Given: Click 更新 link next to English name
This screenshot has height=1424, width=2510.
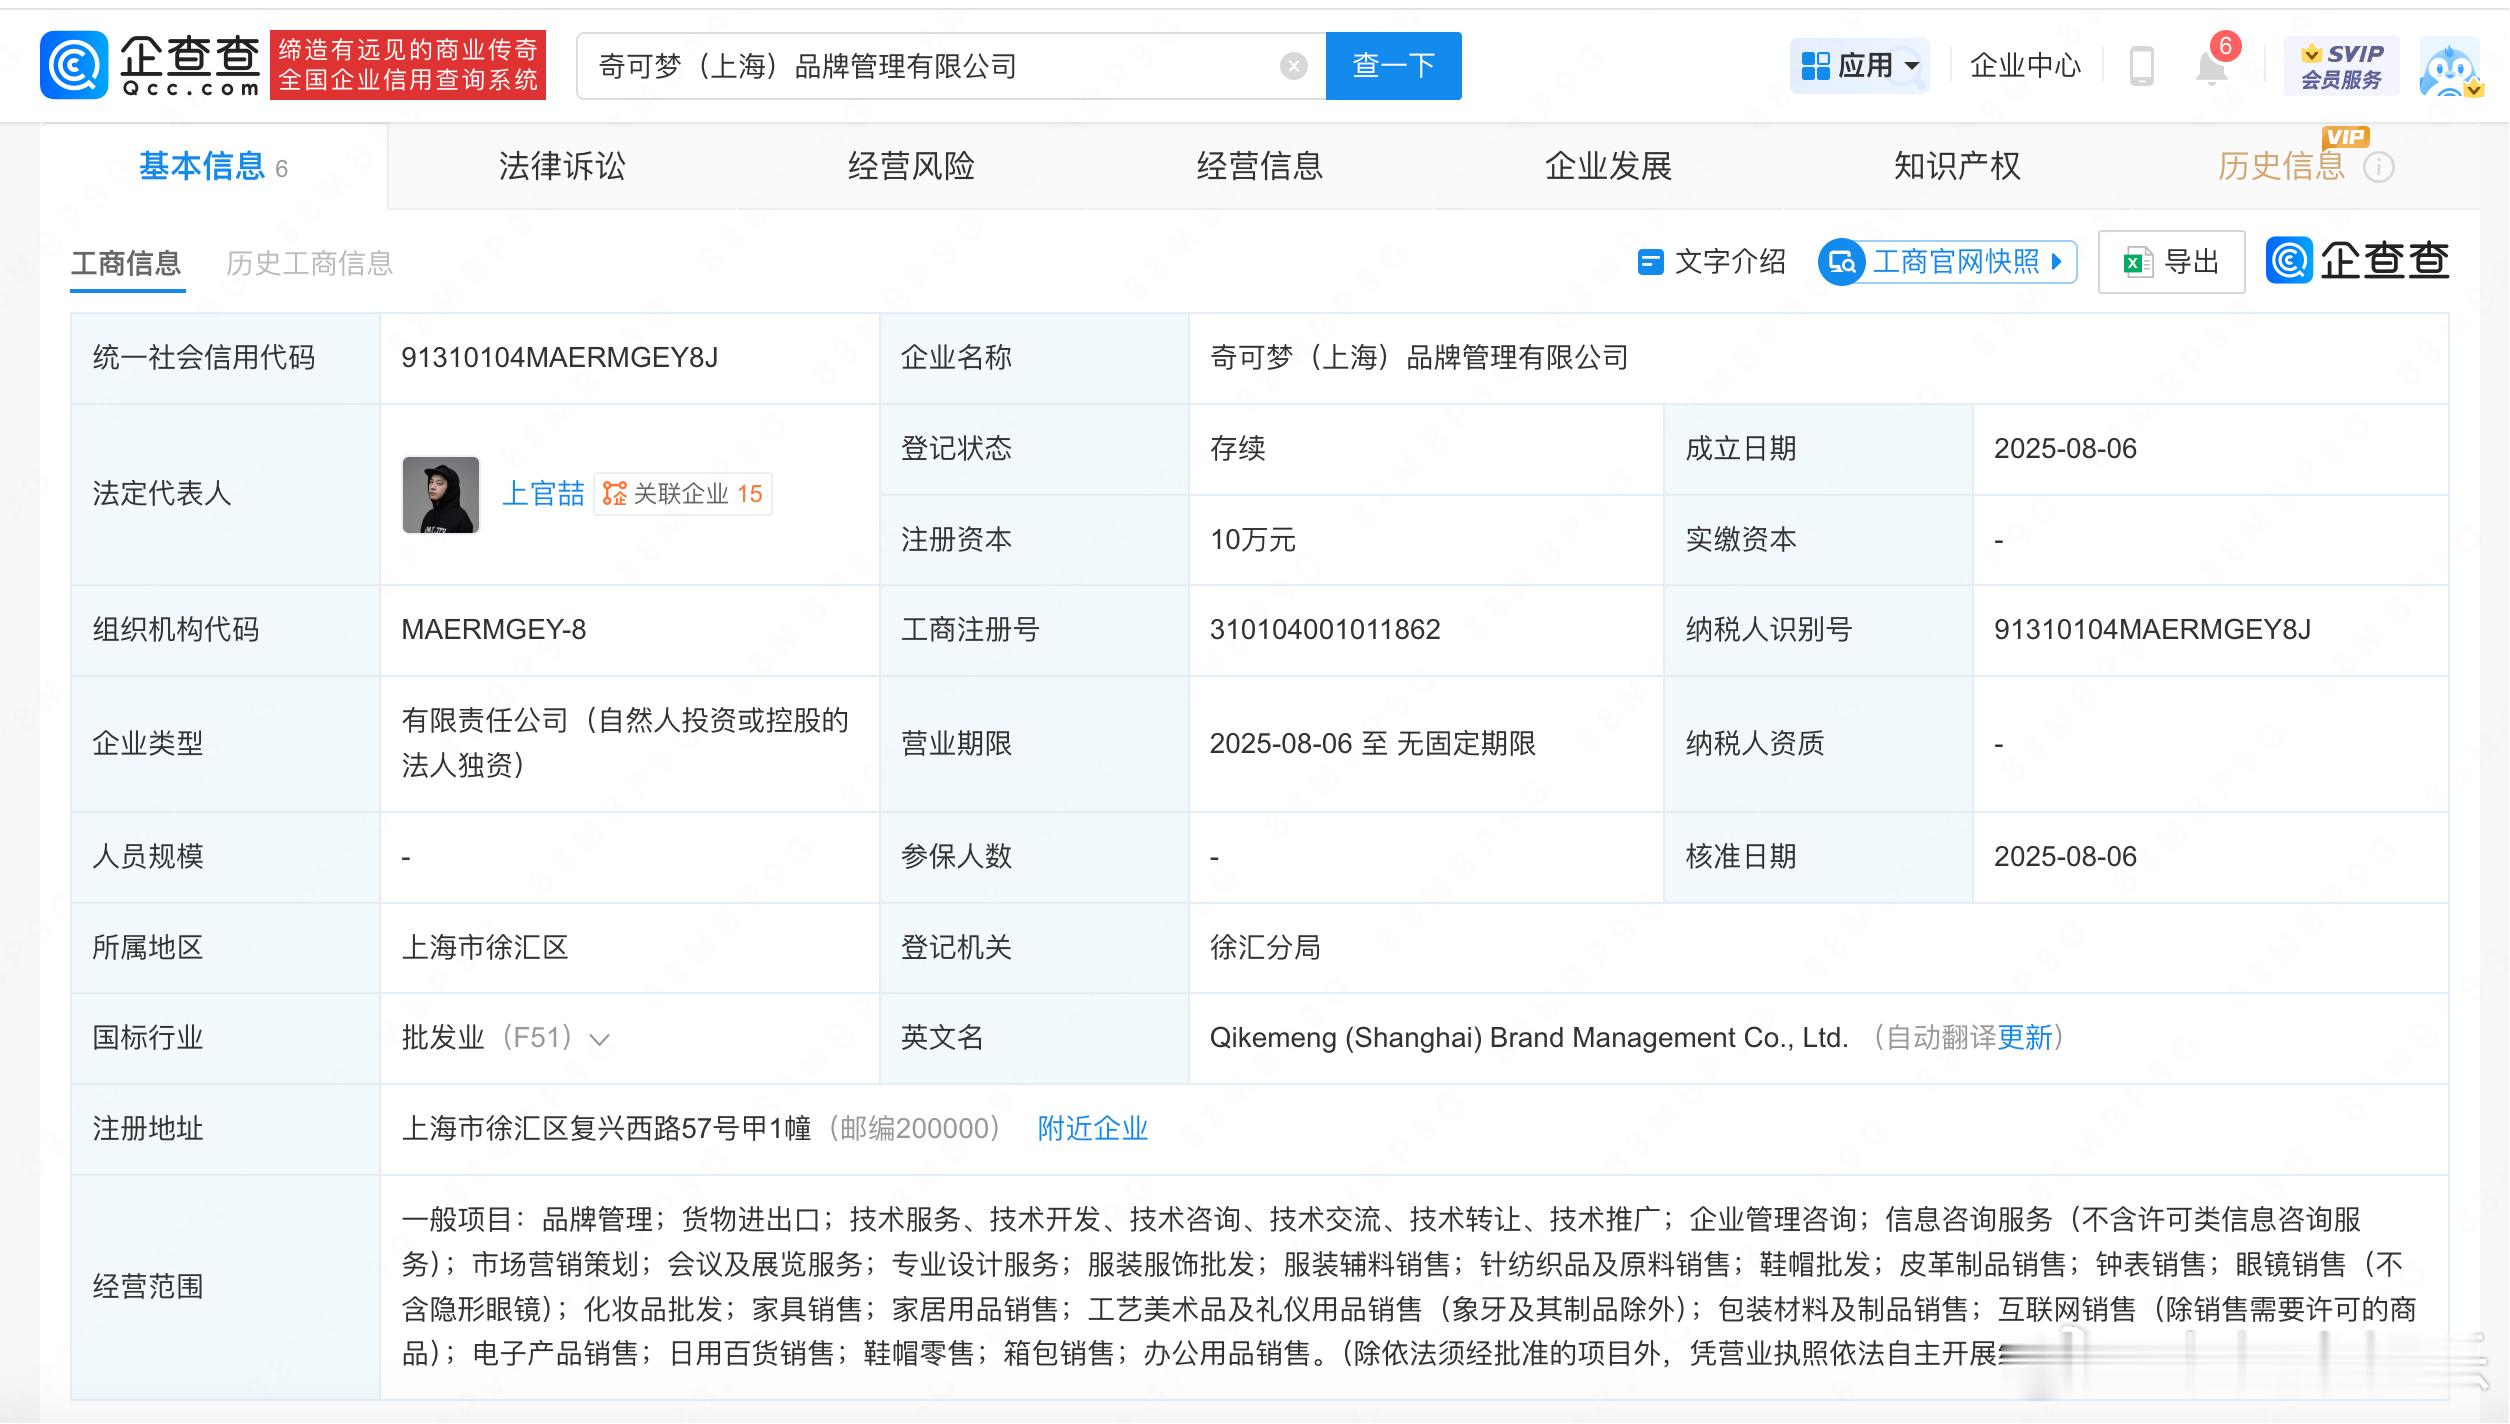Looking at the screenshot, I should click(x=2025, y=1038).
